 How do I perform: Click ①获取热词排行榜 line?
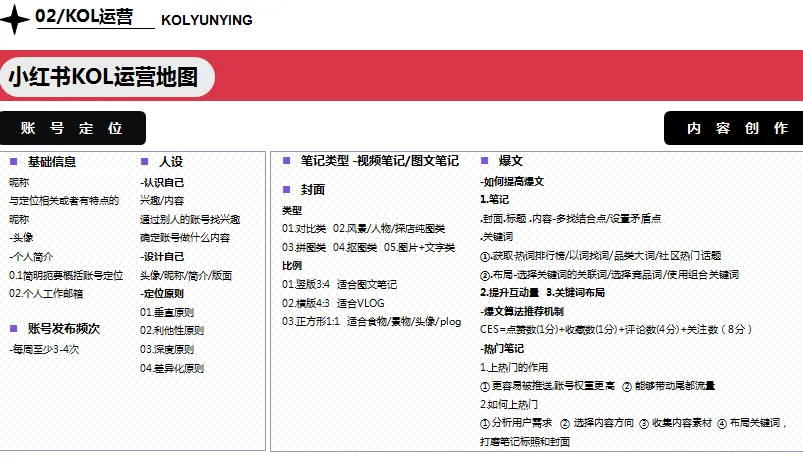click(601, 256)
